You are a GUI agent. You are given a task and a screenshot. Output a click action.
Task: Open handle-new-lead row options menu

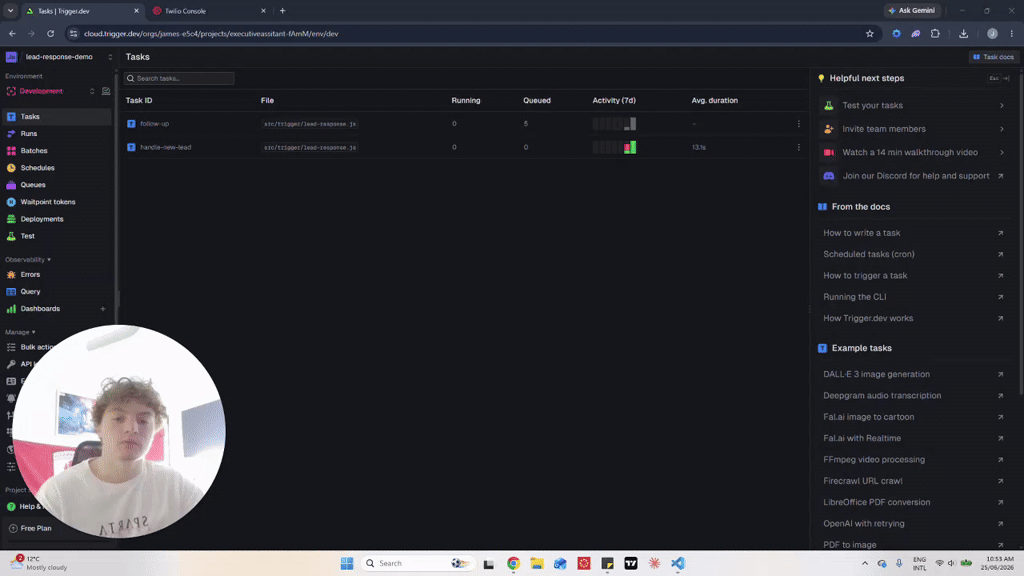pyautogui.click(x=798, y=147)
